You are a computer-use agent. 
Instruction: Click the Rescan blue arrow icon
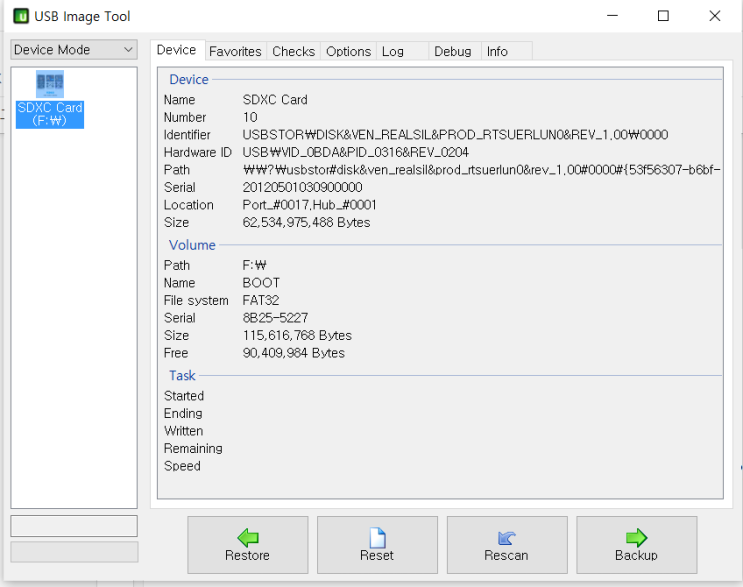pos(507,538)
